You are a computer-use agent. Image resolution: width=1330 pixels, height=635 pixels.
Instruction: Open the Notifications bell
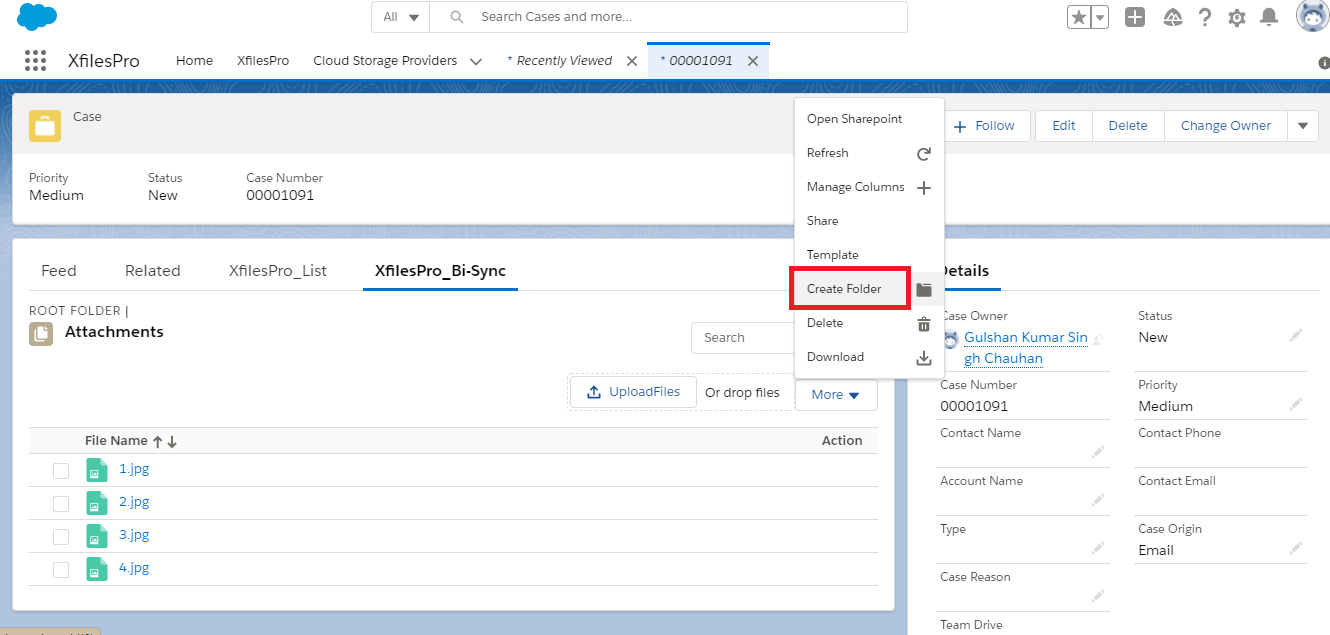click(x=1269, y=17)
